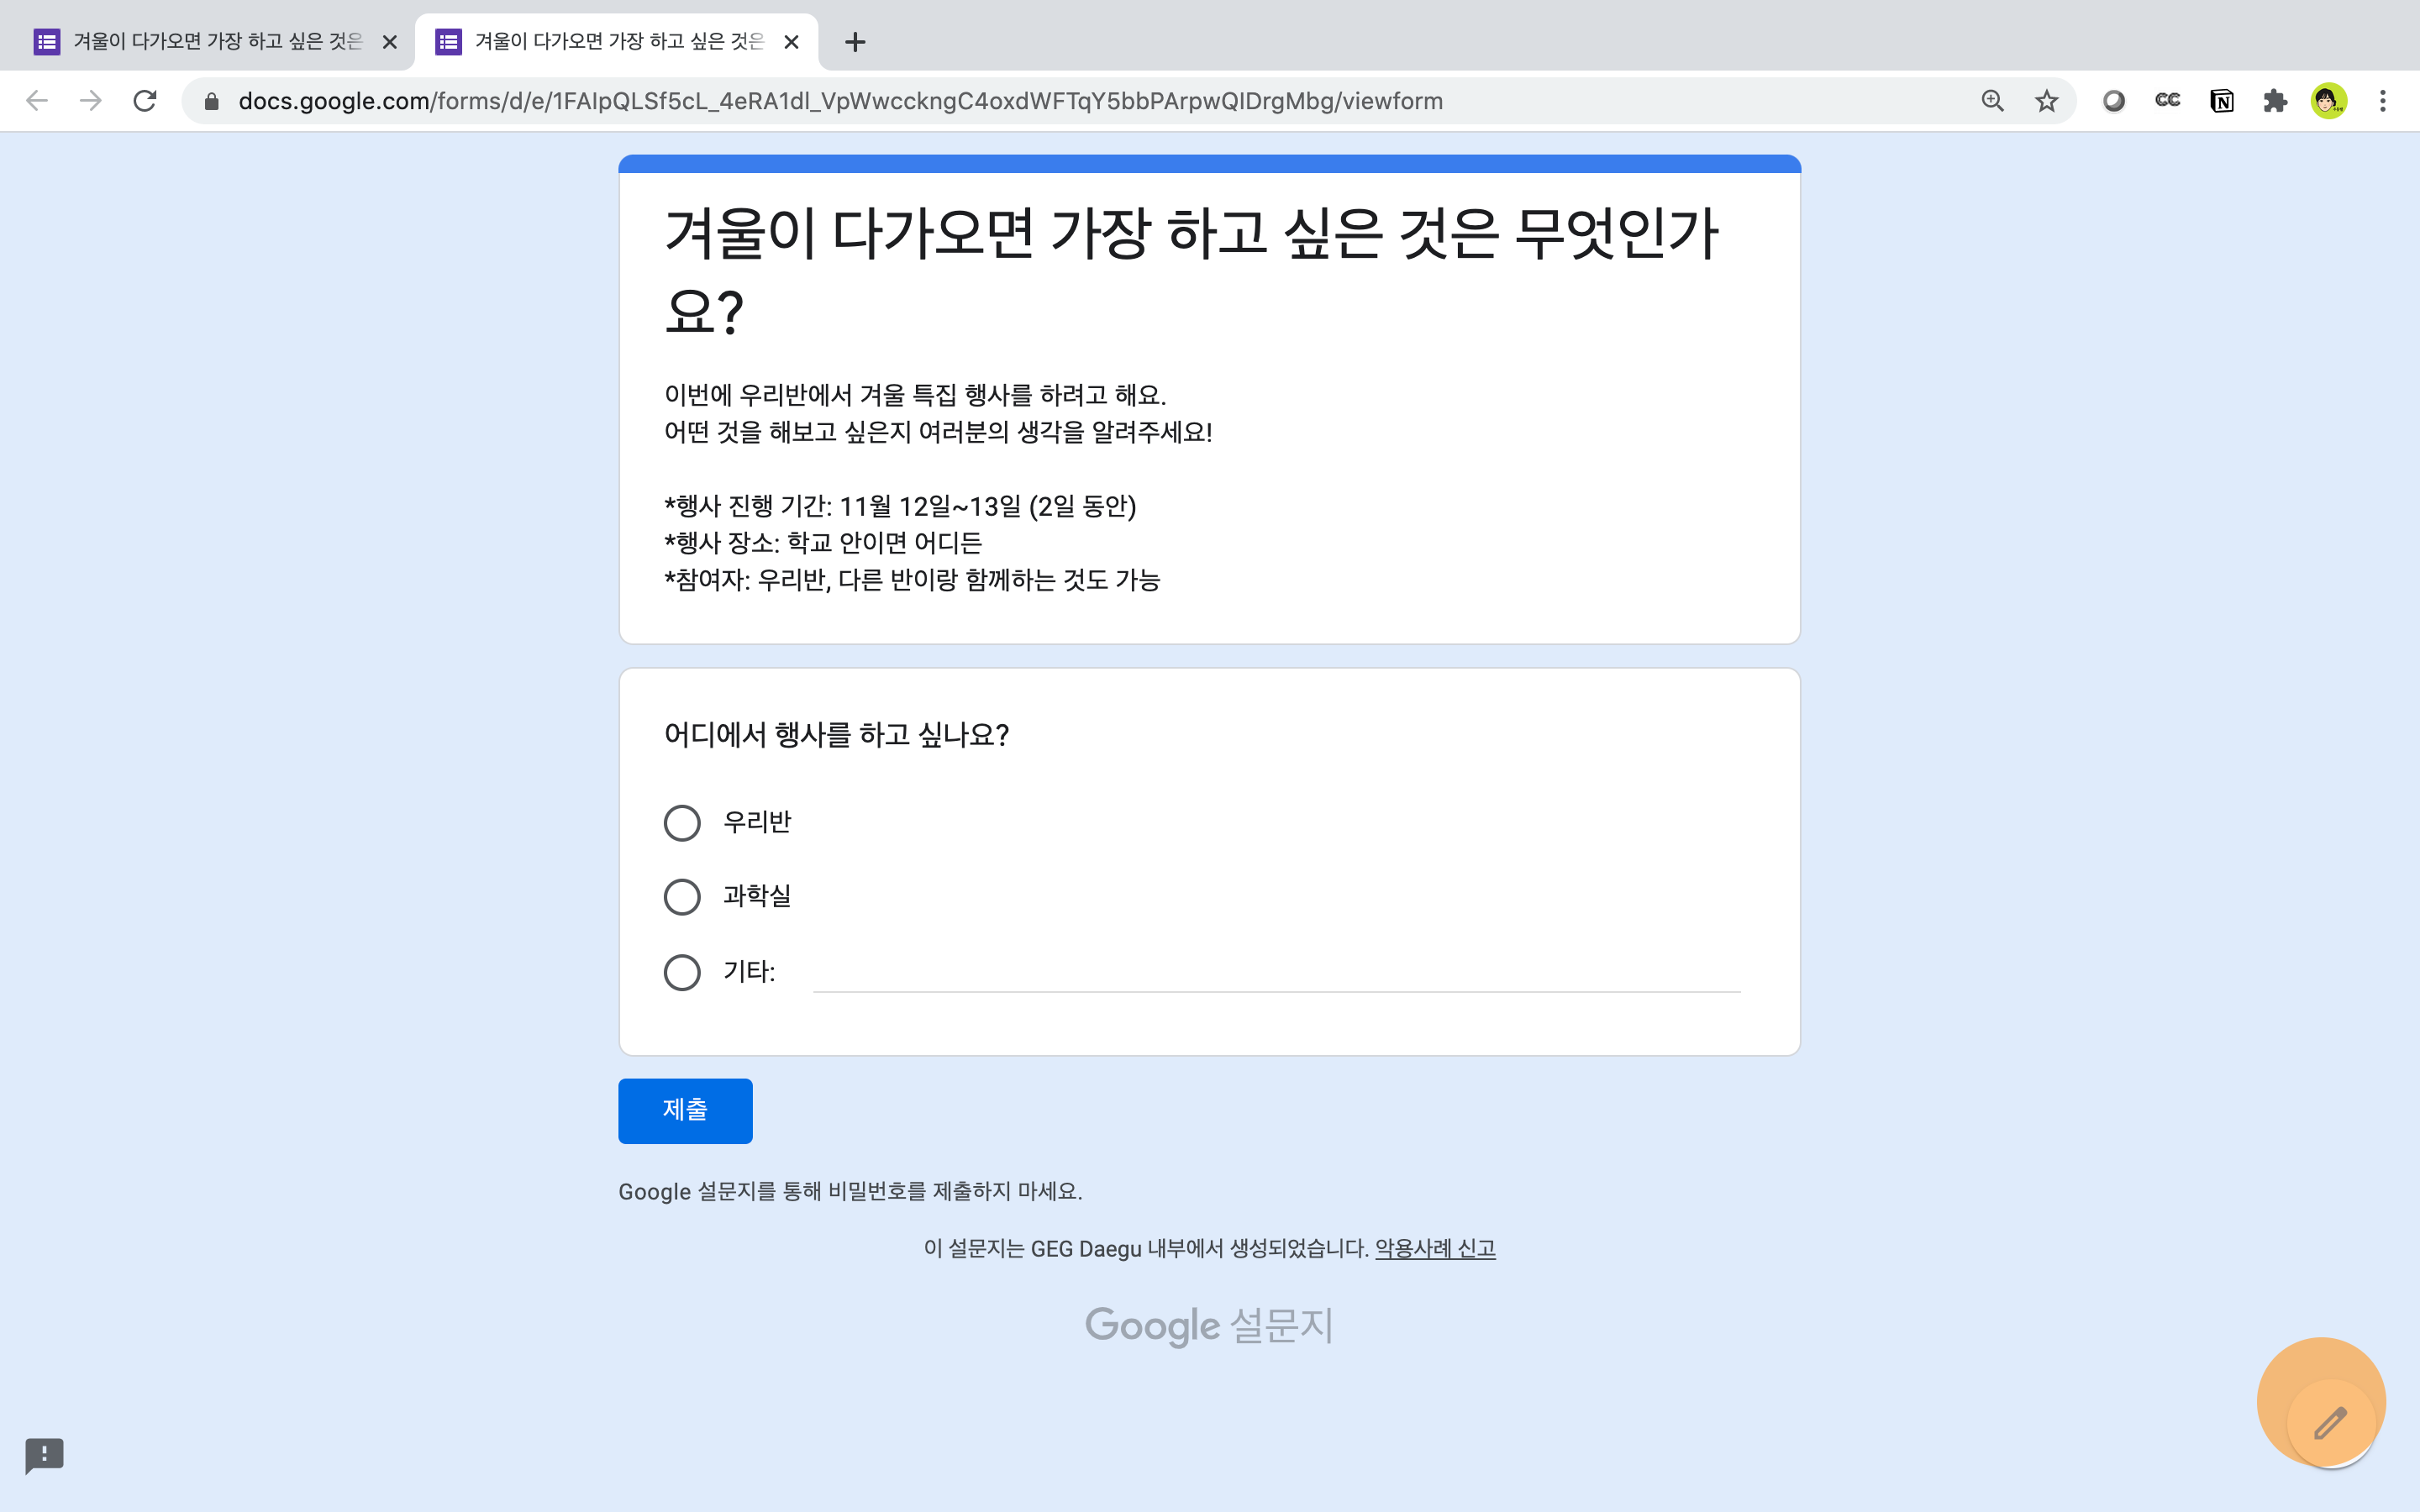This screenshot has height=1512, width=2420.
Task: Click the orange pencil edit form button
Action: coord(2329,1421)
